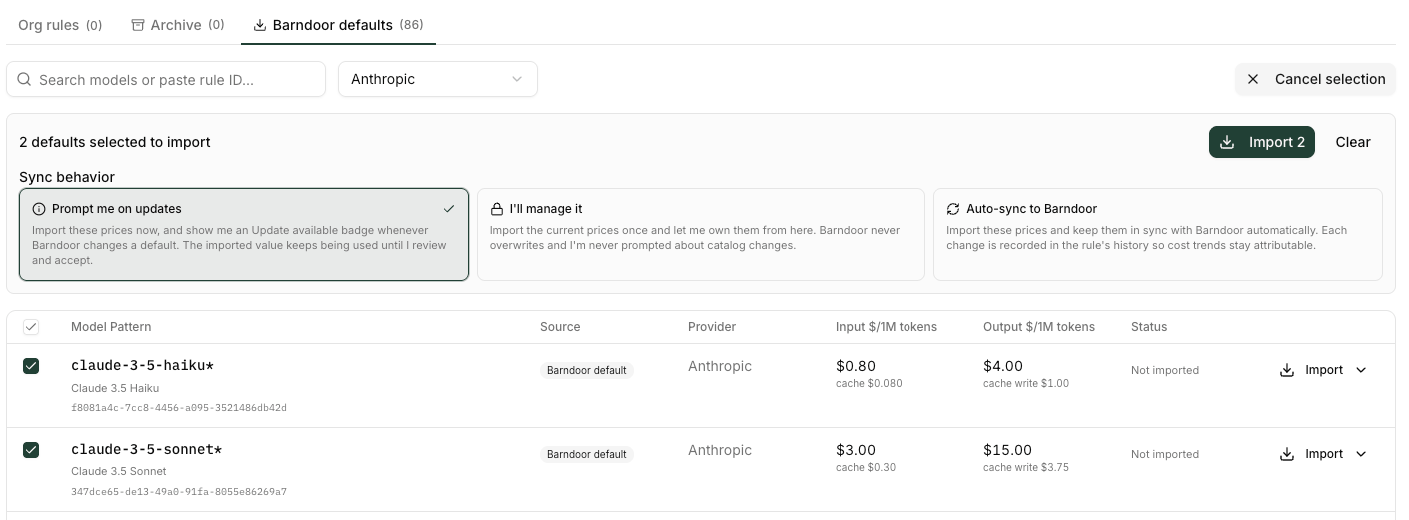1409x520 pixels.
Task: Click the Input $/1M tokens column header
Action: (886, 327)
